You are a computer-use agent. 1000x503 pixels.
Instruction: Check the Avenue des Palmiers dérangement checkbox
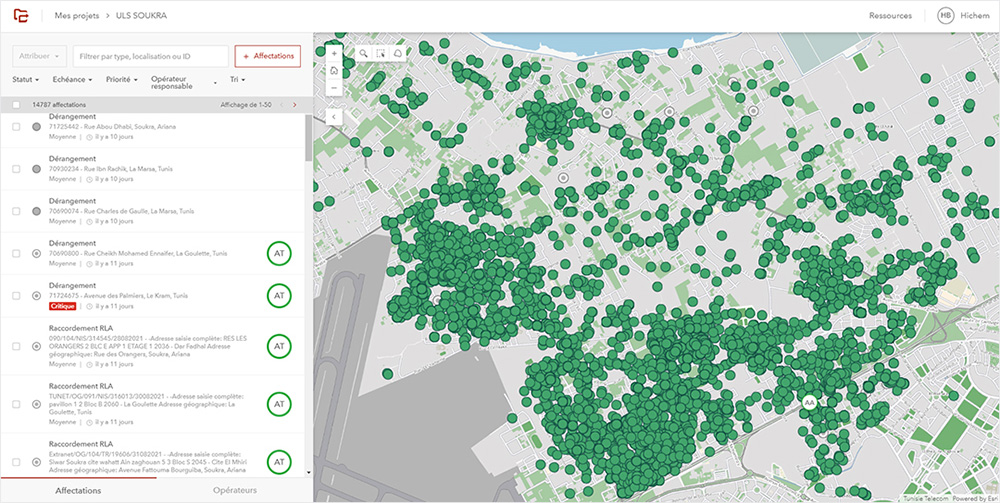click(16, 296)
